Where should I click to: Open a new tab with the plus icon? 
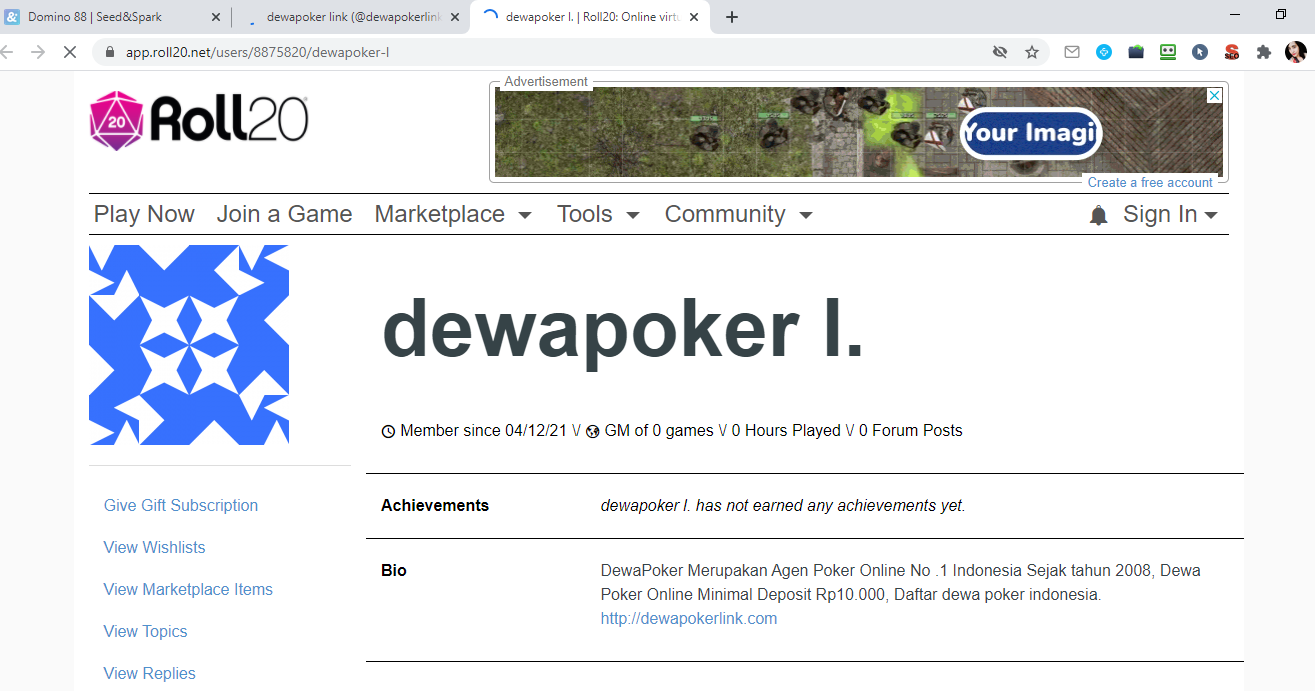coord(731,17)
